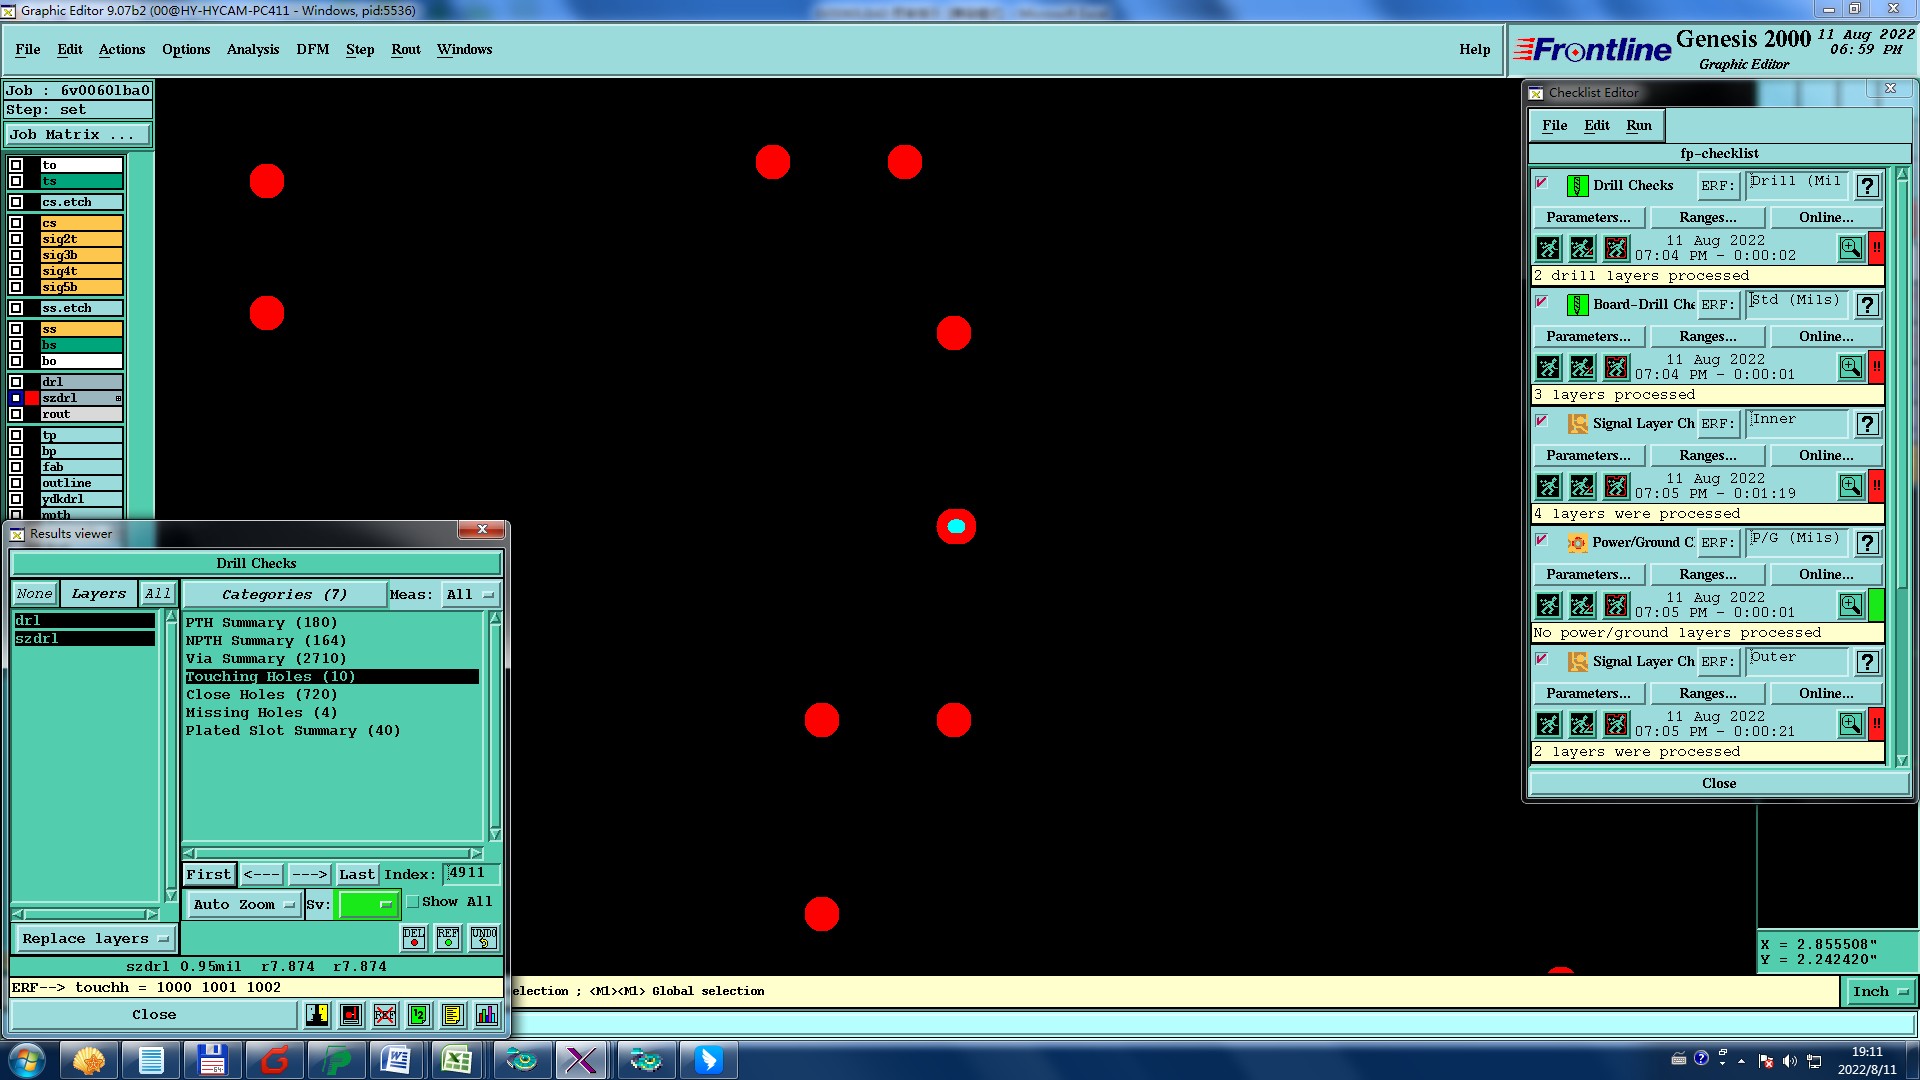1920x1080 pixels.
Task: Expand the Meas All dropdown
Action: 470,594
